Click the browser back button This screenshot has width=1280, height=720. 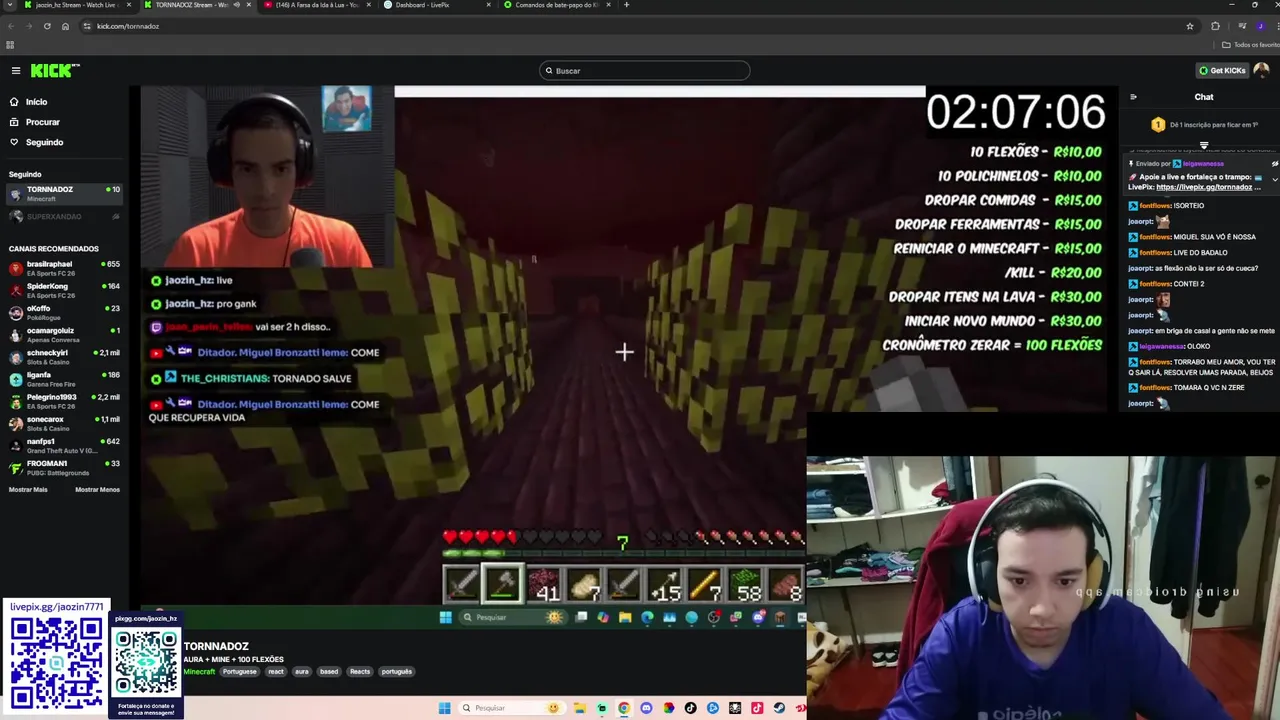point(10,26)
